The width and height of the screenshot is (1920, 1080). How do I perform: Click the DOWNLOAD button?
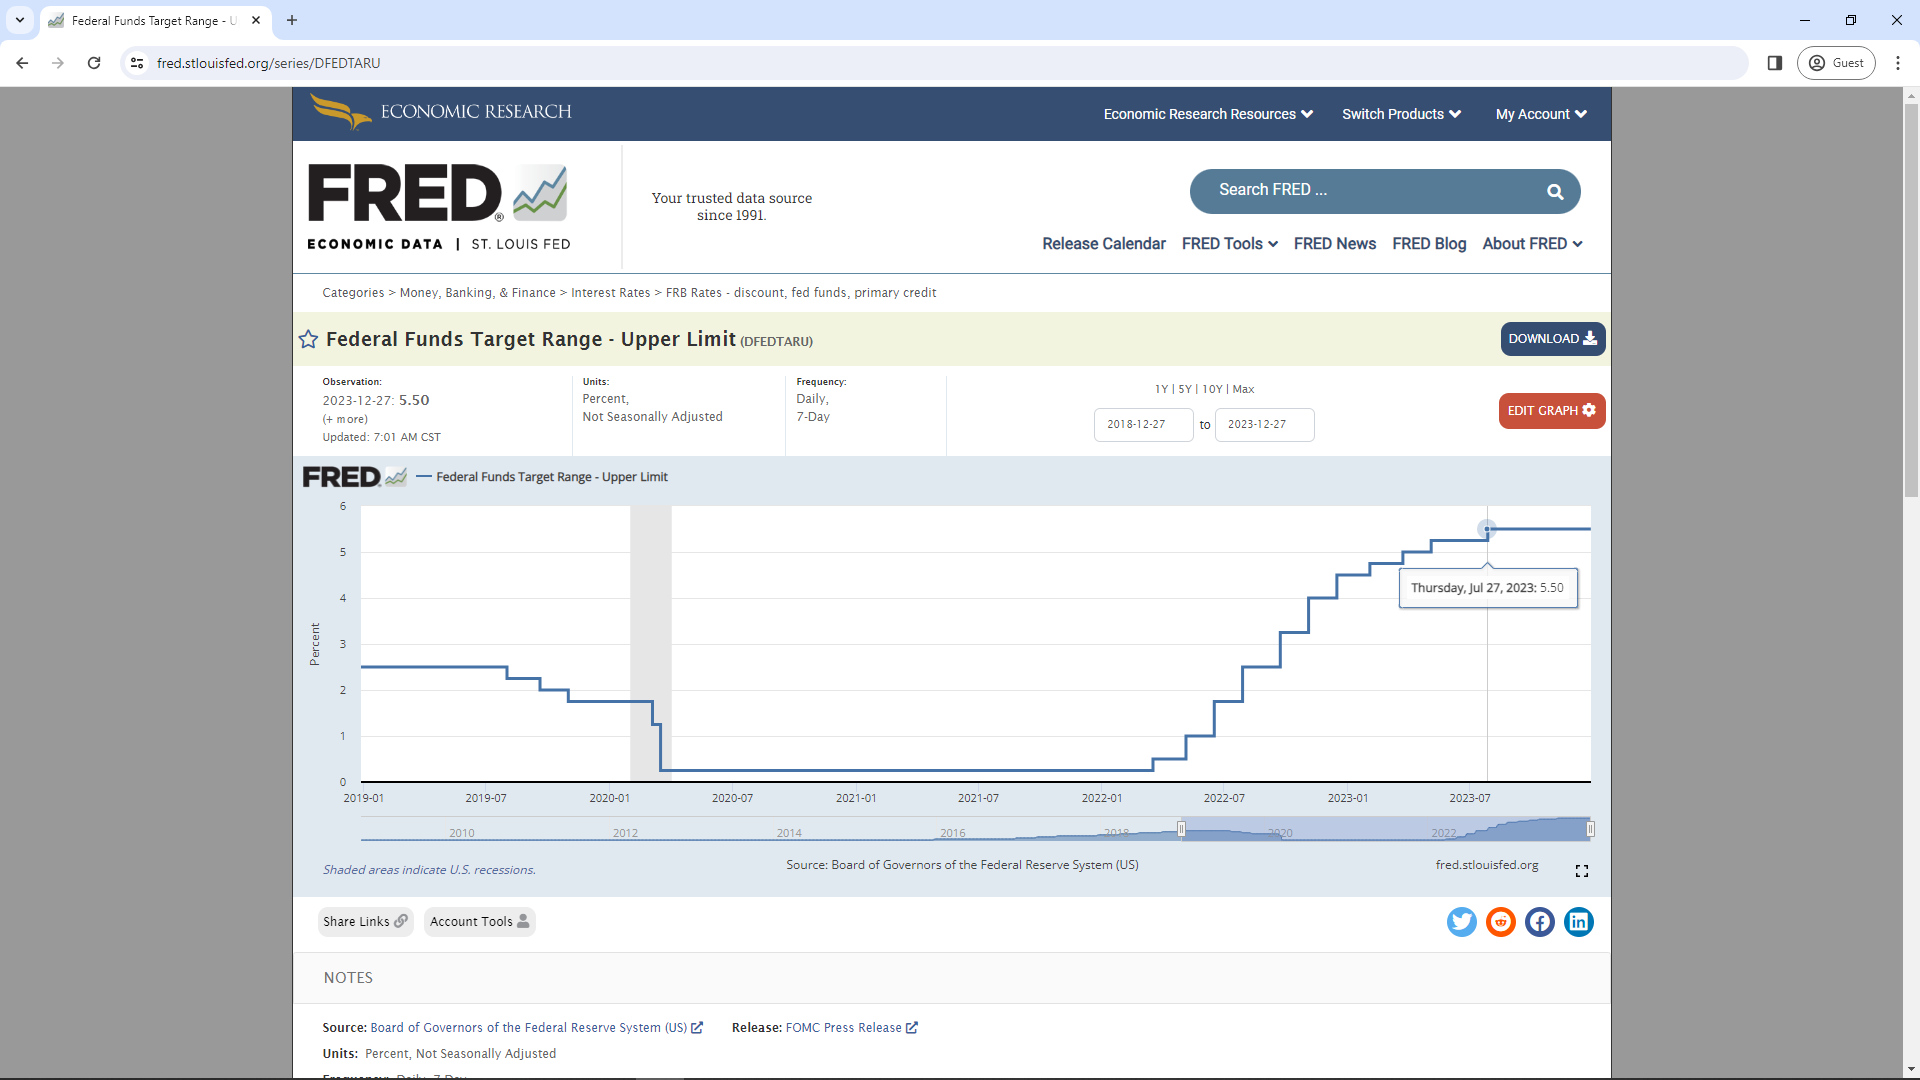pos(1552,339)
